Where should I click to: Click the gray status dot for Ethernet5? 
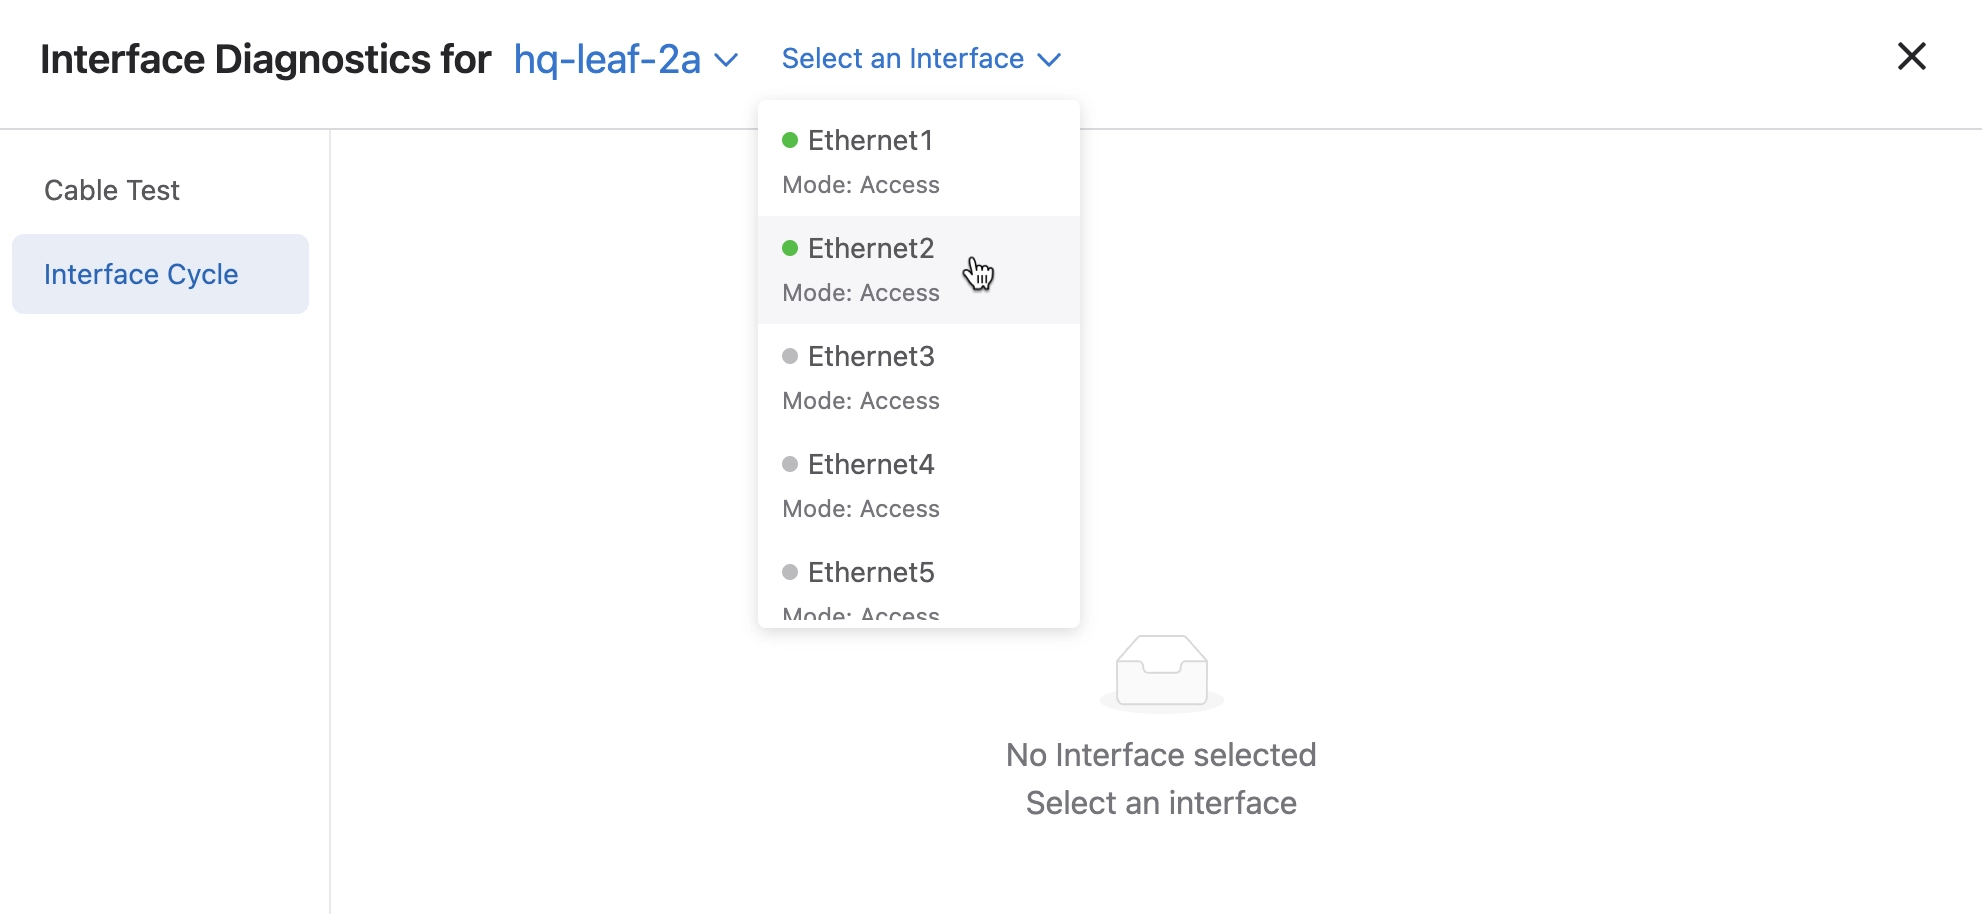(790, 573)
